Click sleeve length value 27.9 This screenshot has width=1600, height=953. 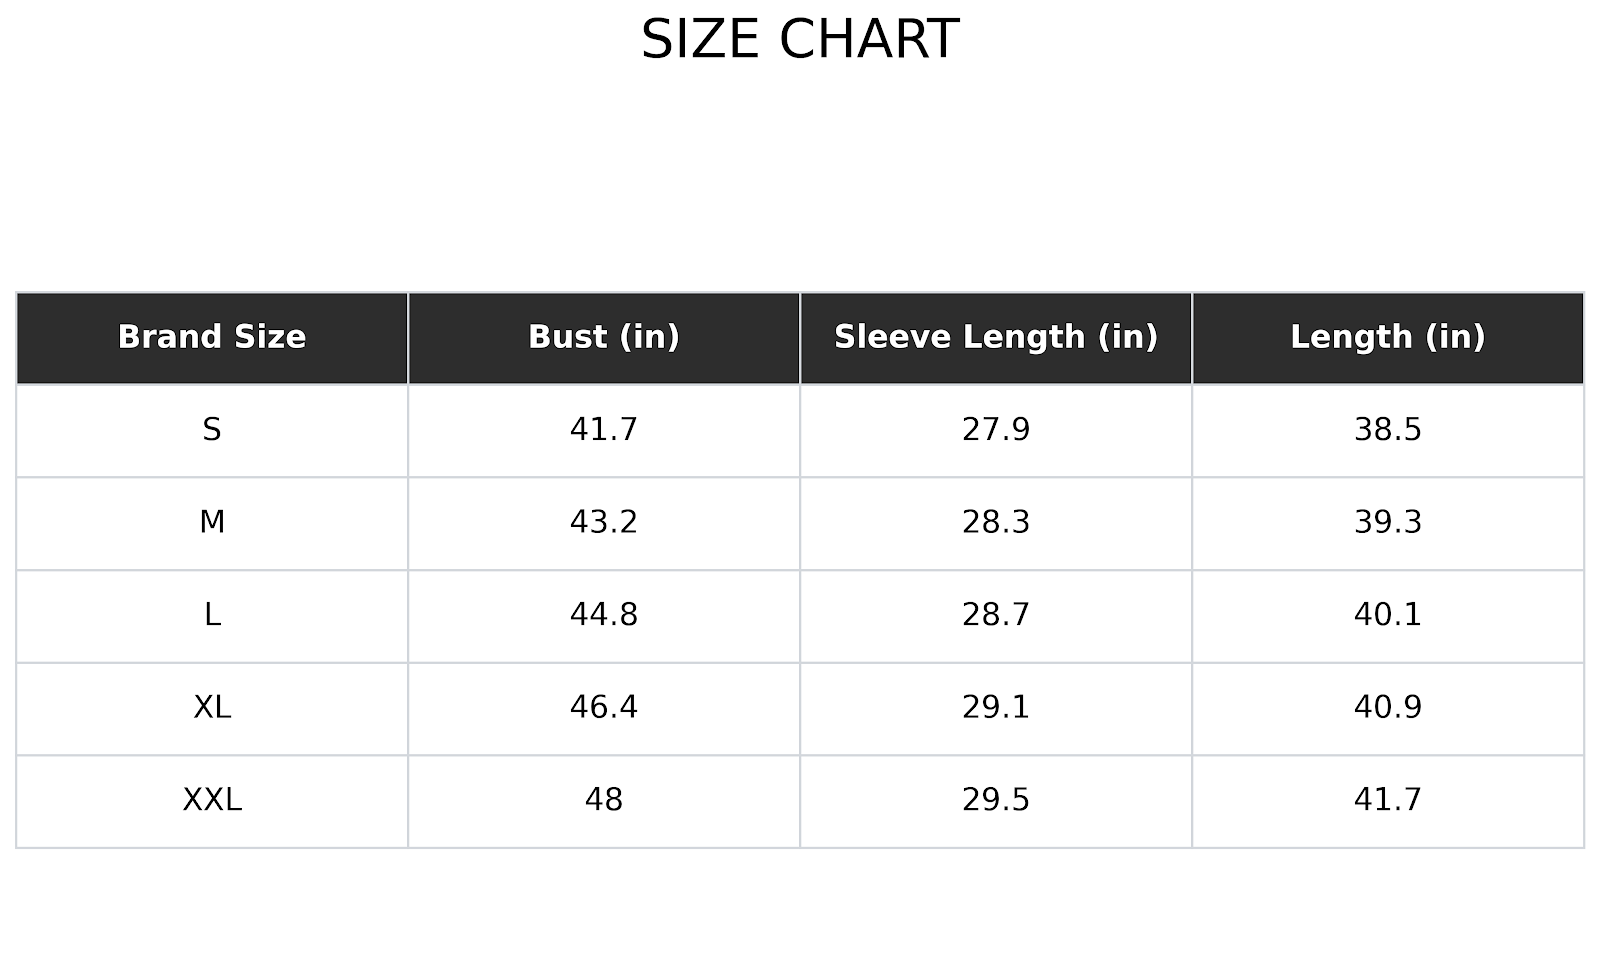pyautogui.click(x=996, y=430)
